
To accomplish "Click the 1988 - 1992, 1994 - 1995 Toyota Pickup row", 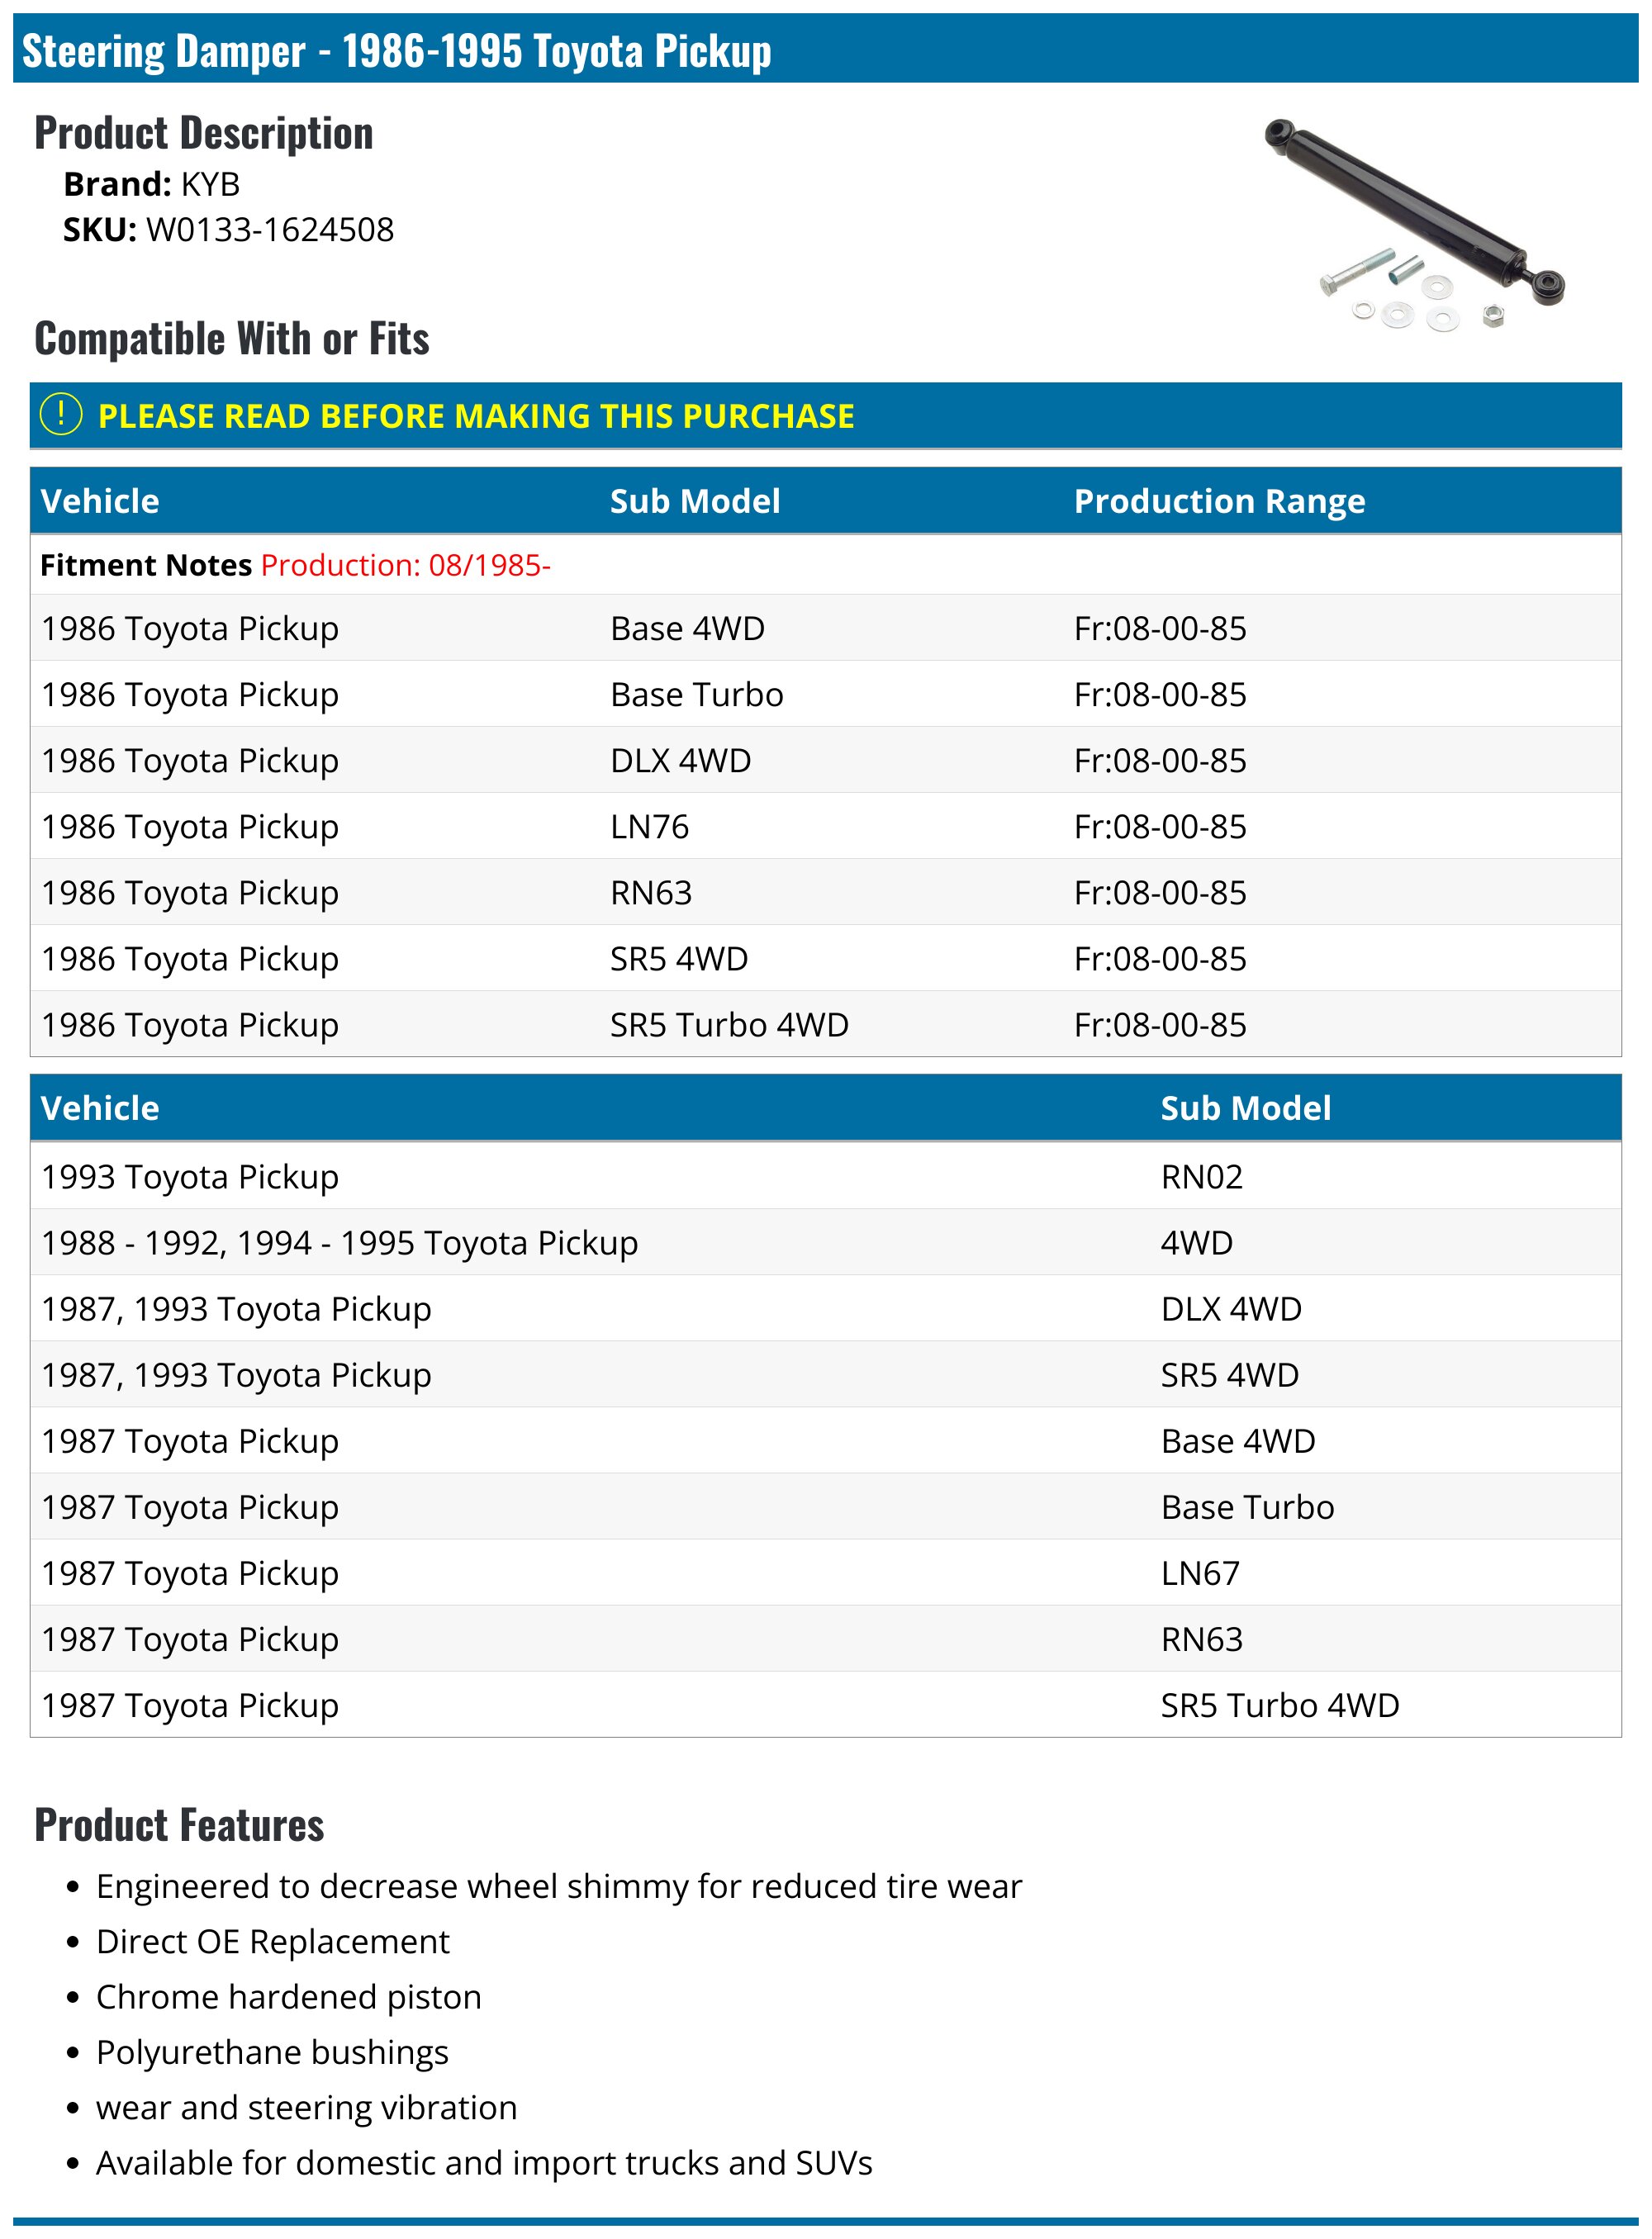I will point(825,1242).
